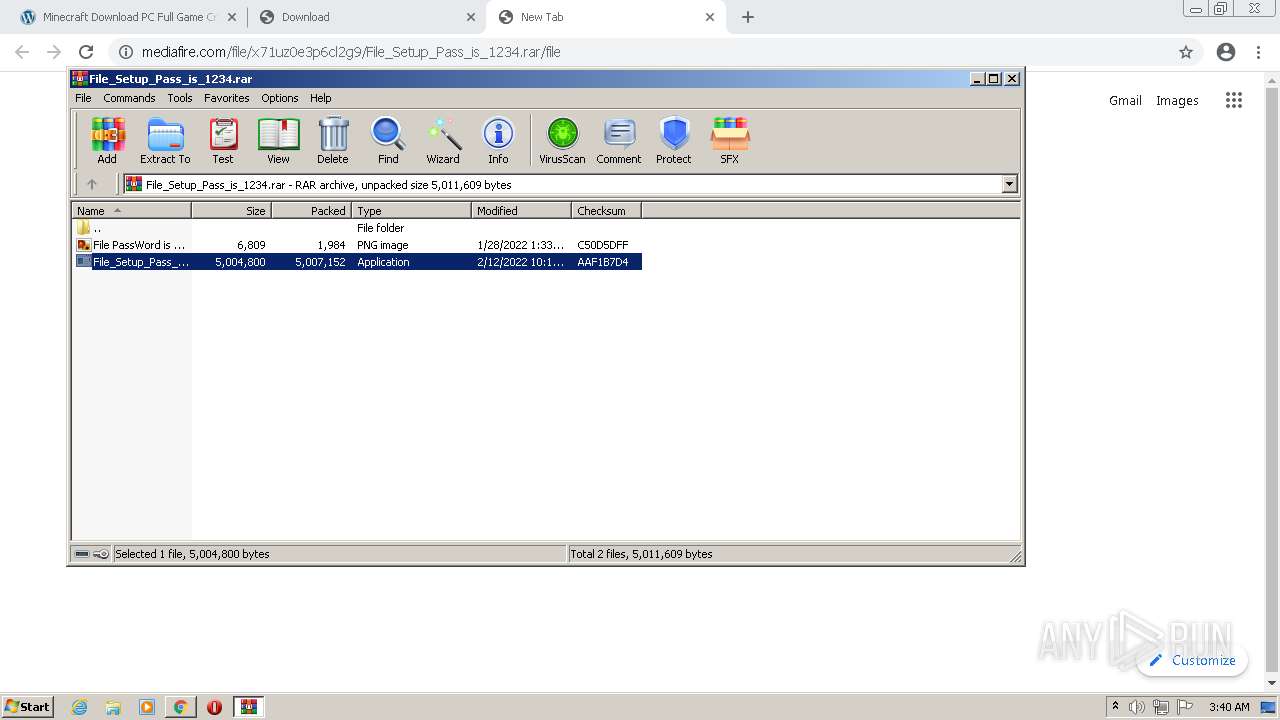Click the Delete trash icon

(333, 140)
